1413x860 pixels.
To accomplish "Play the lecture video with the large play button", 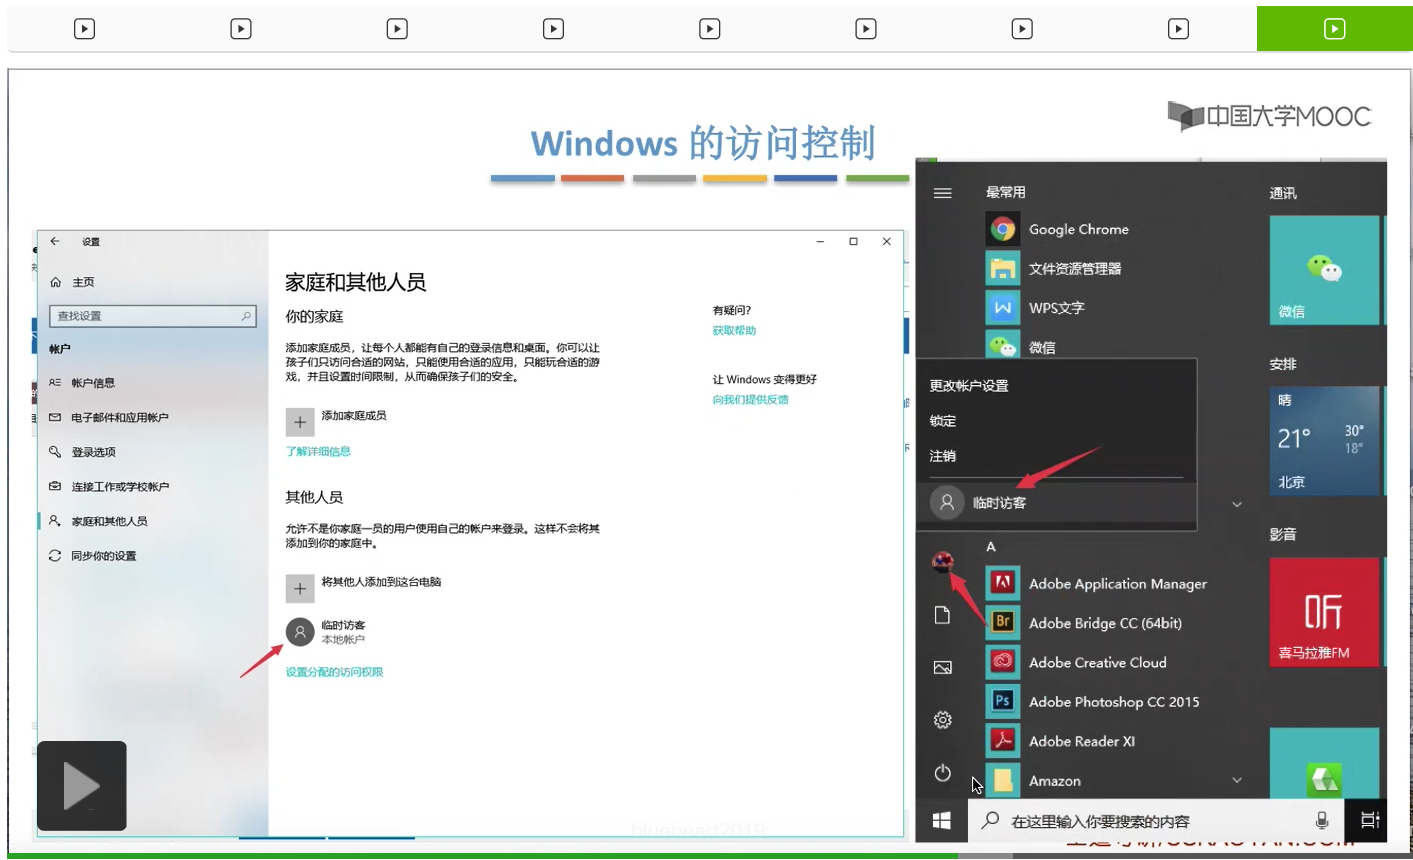I will 82,786.
